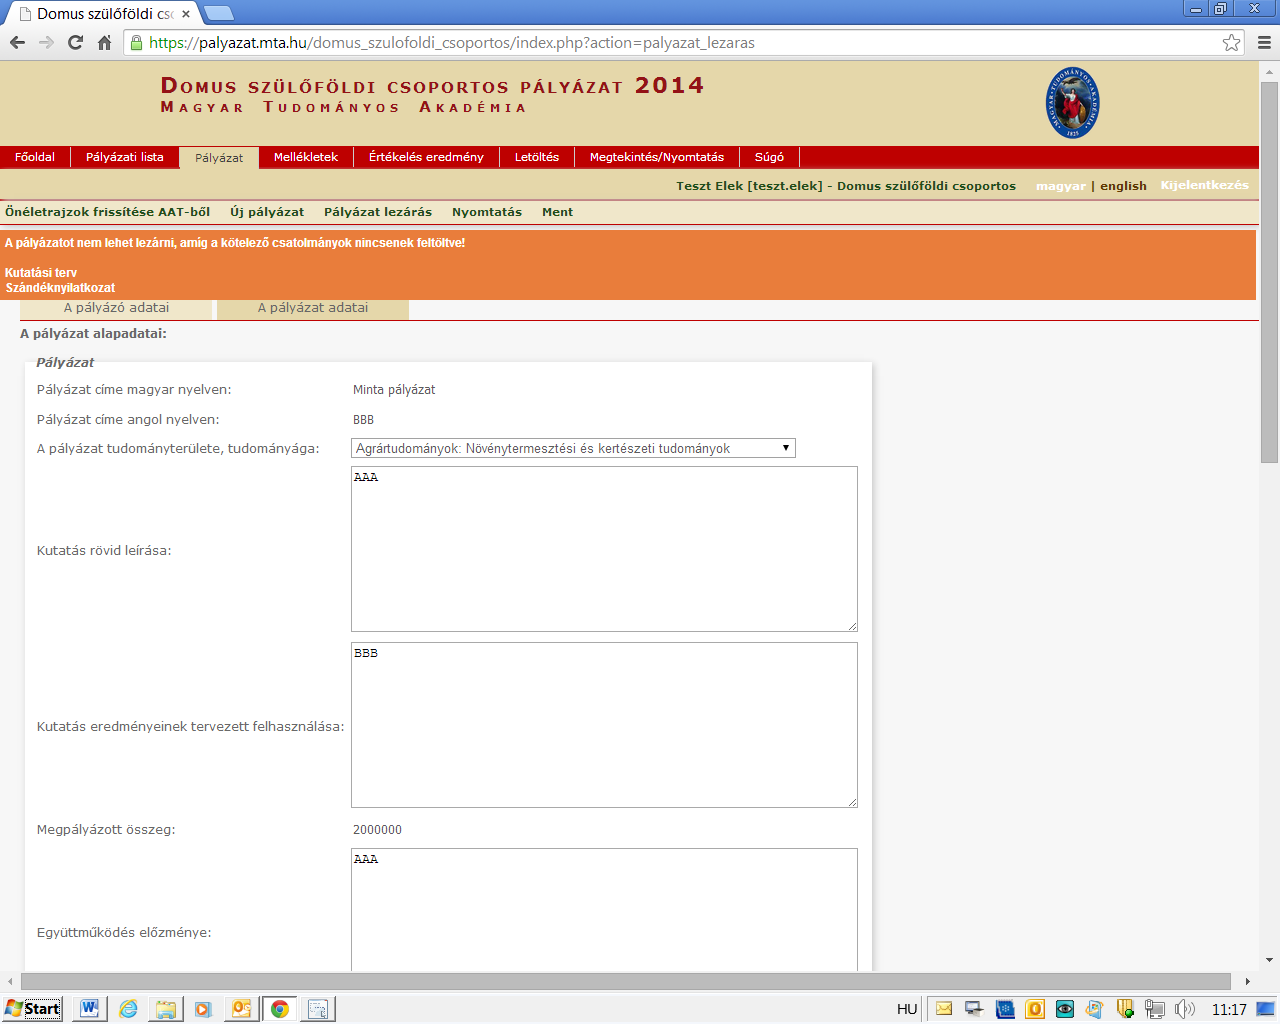Click the network monitor tray icon
The image size is (1280, 1024).
tap(974, 1009)
